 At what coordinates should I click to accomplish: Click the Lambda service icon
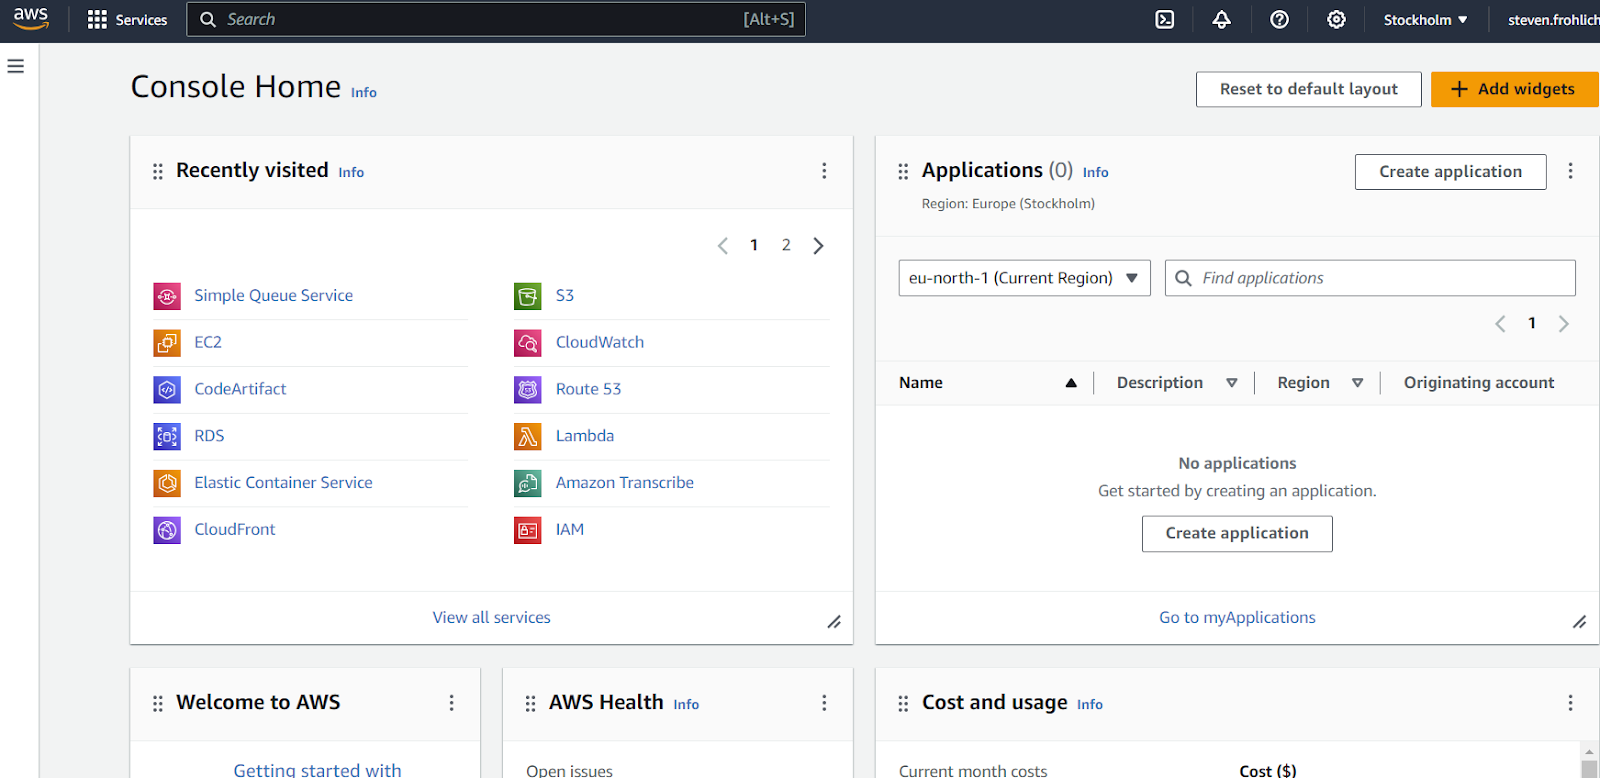pyautogui.click(x=528, y=436)
